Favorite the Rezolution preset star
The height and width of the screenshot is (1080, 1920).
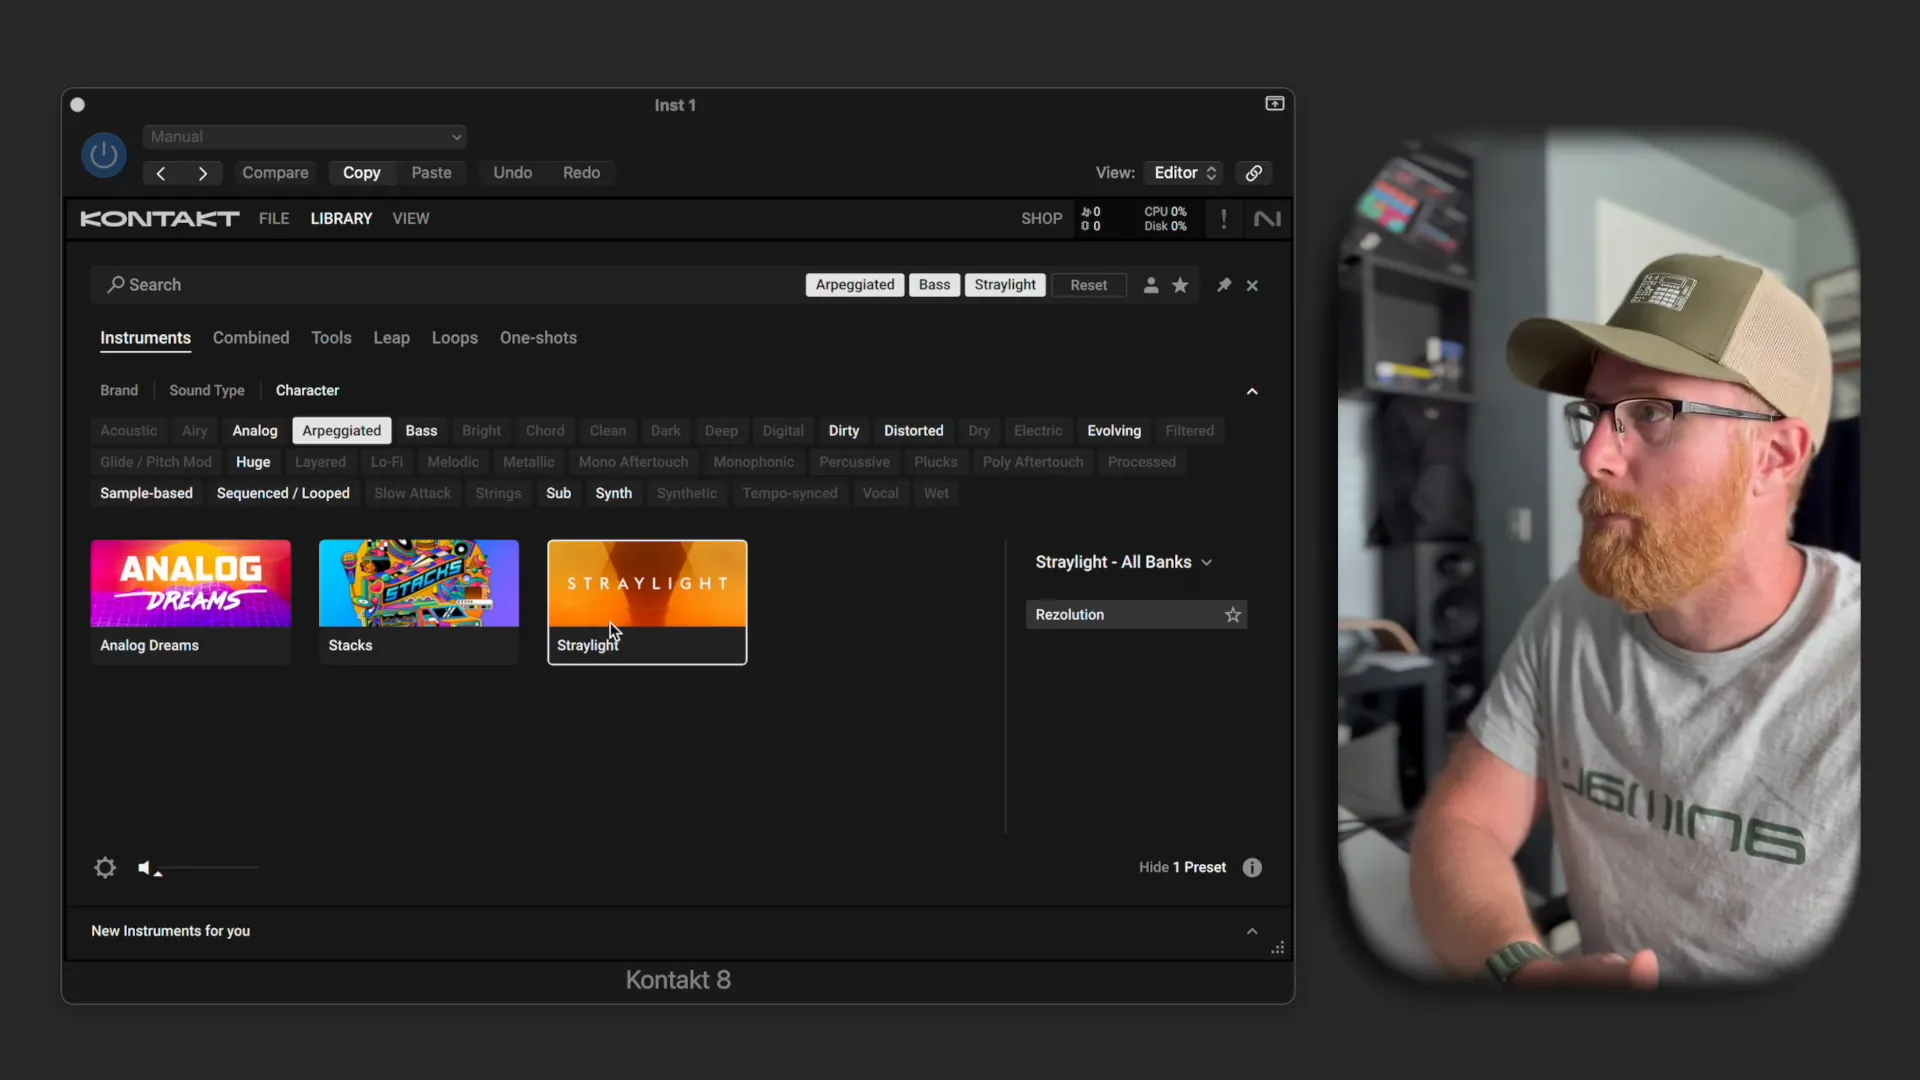(1233, 615)
